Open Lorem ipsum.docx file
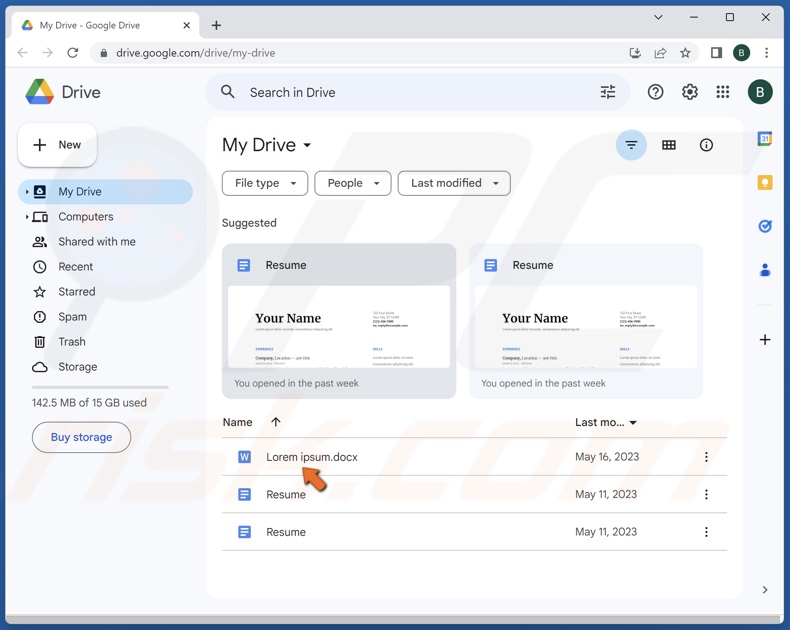The width and height of the screenshot is (790, 630). tap(312, 457)
